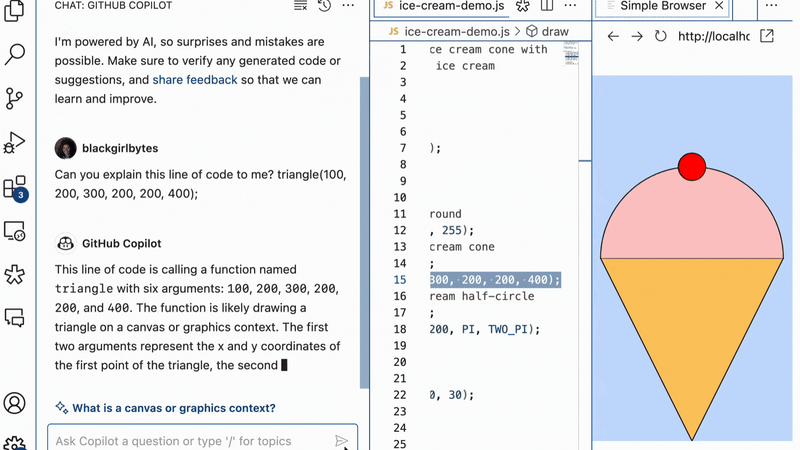Image resolution: width=800 pixels, height=450 pixels.
Task: Click the Simple Browser URL field
Action: point(713,36)
